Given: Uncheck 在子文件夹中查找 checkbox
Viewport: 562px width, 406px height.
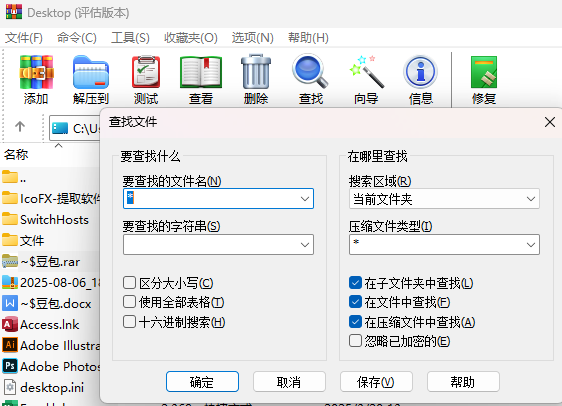Looking at the screenshot, I should 355,283.
